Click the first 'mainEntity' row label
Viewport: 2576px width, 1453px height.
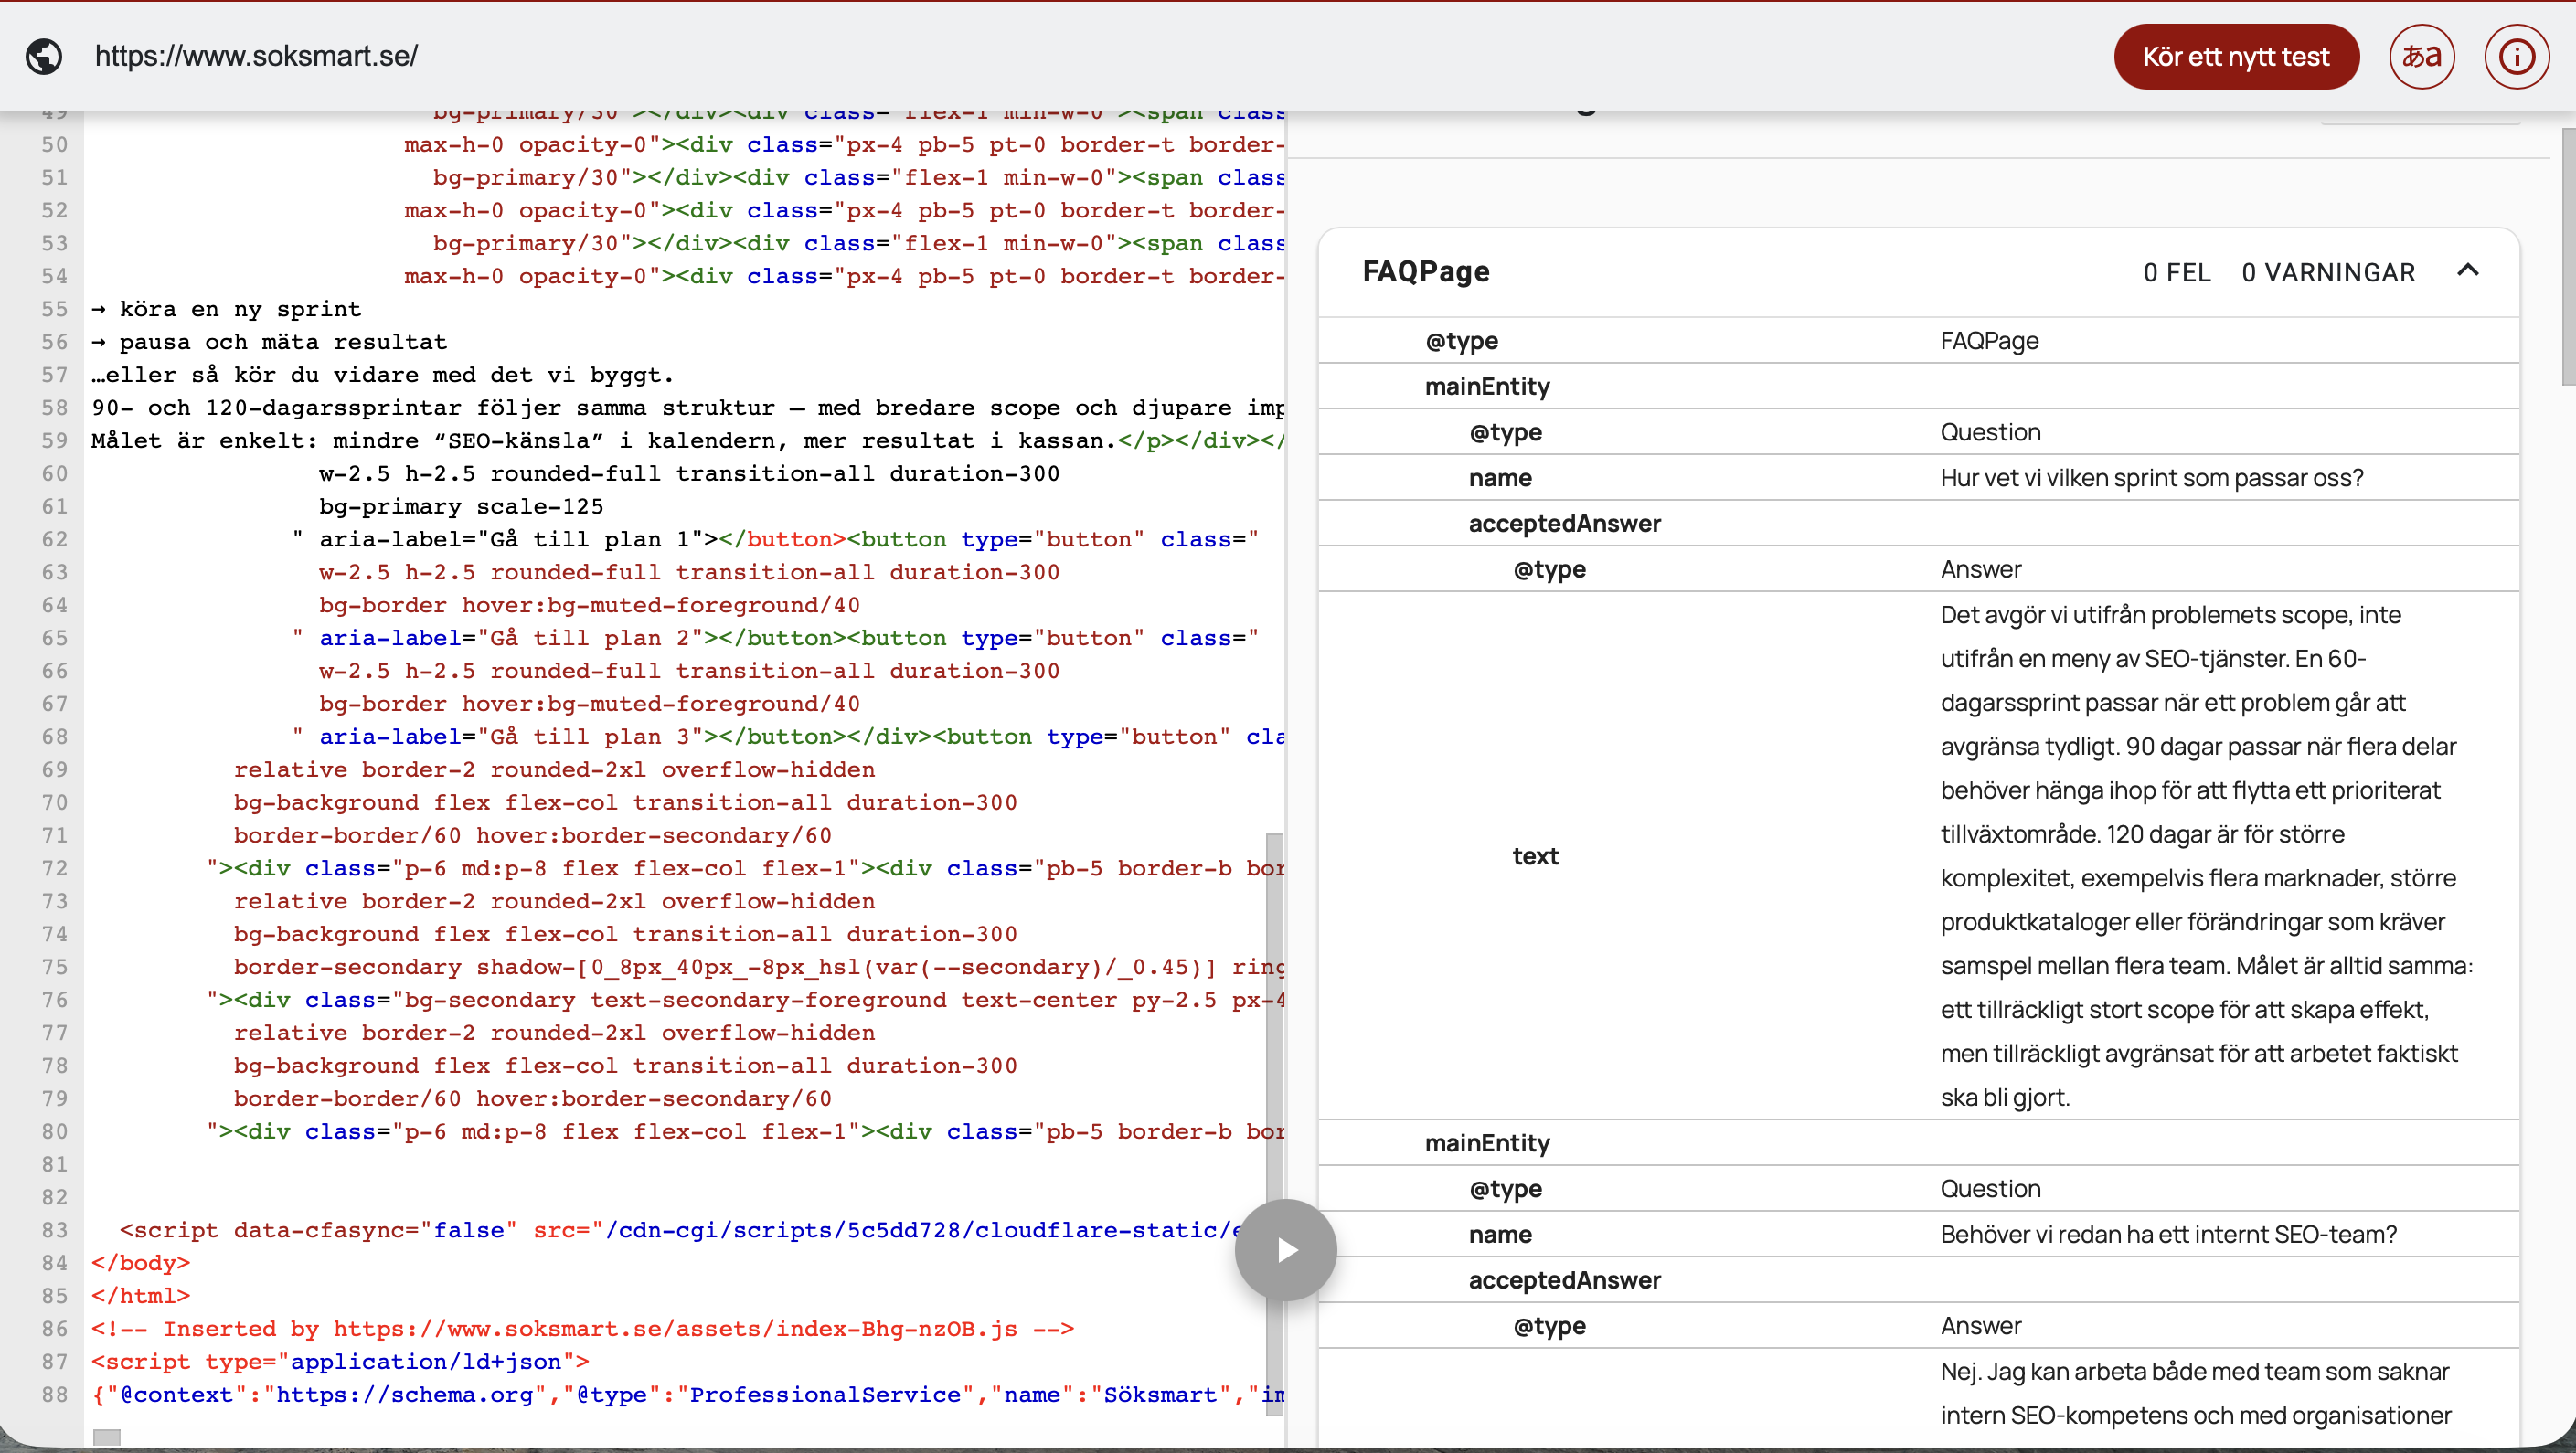(x=1487, y=386)
